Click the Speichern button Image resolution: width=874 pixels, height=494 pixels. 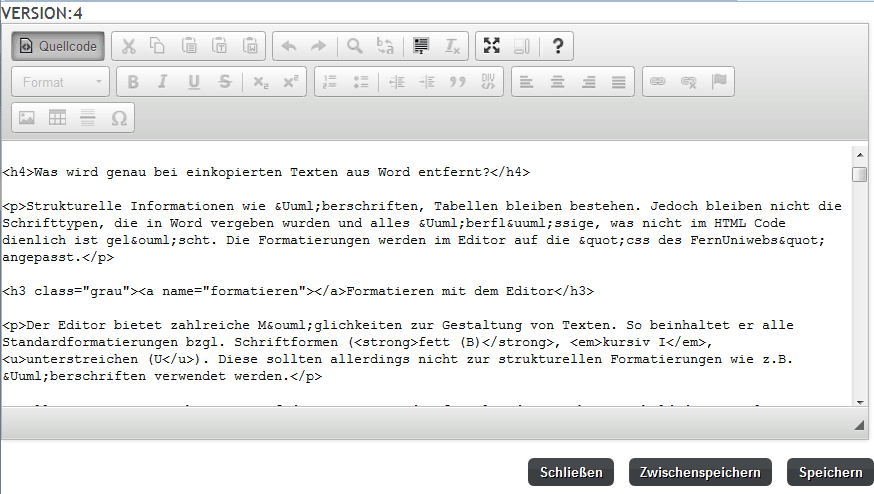point(830,472)
